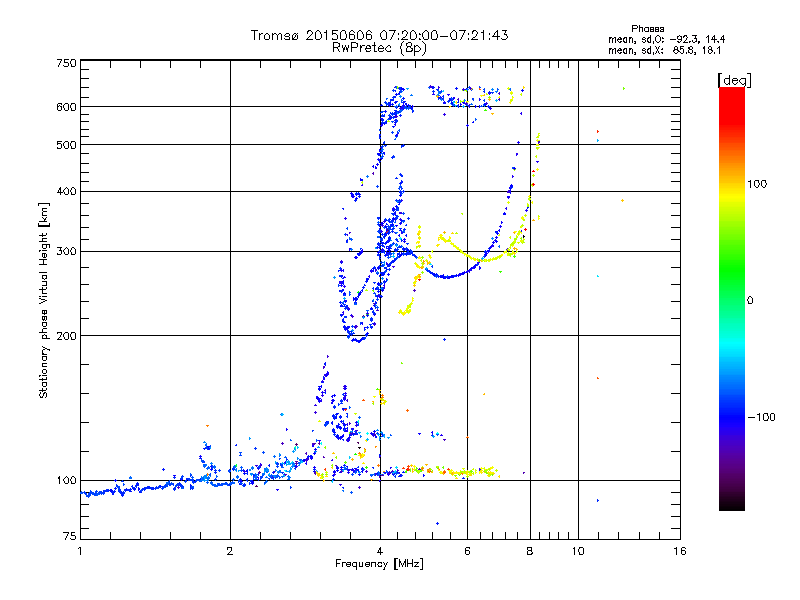Click the '[deg]' colorbar unit label
The width and height of the screenshot is (800, 600).
[x=734, y=80]
